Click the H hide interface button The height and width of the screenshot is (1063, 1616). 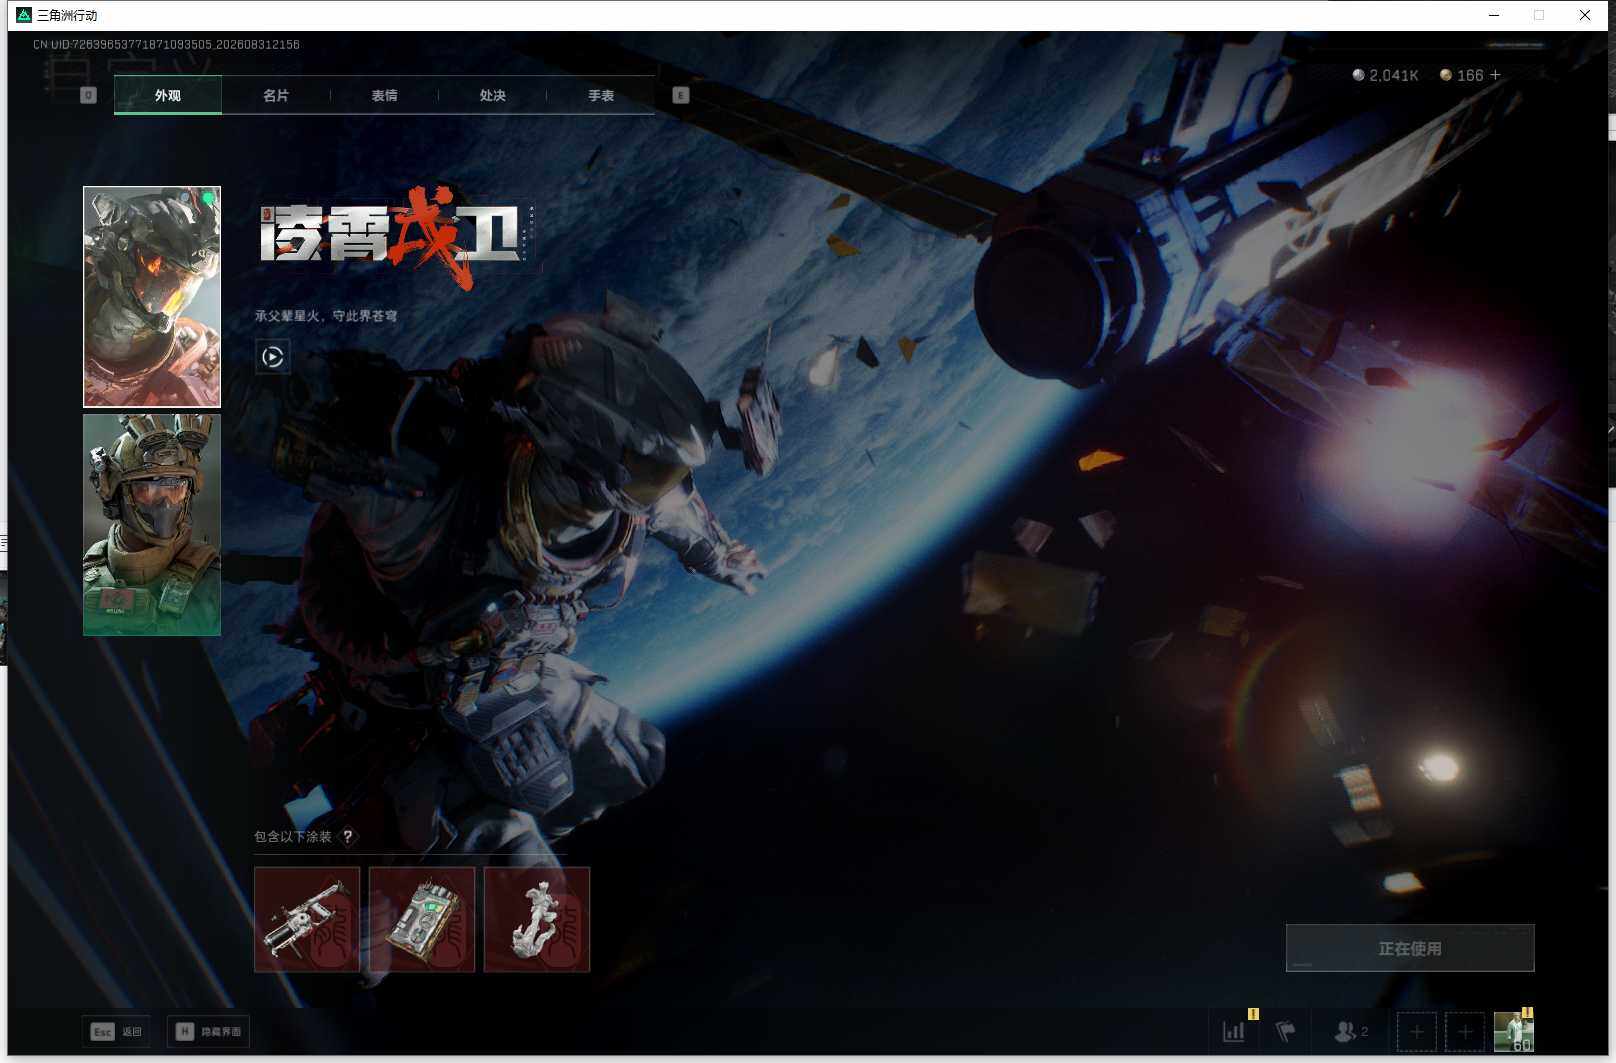(208, 1031)
